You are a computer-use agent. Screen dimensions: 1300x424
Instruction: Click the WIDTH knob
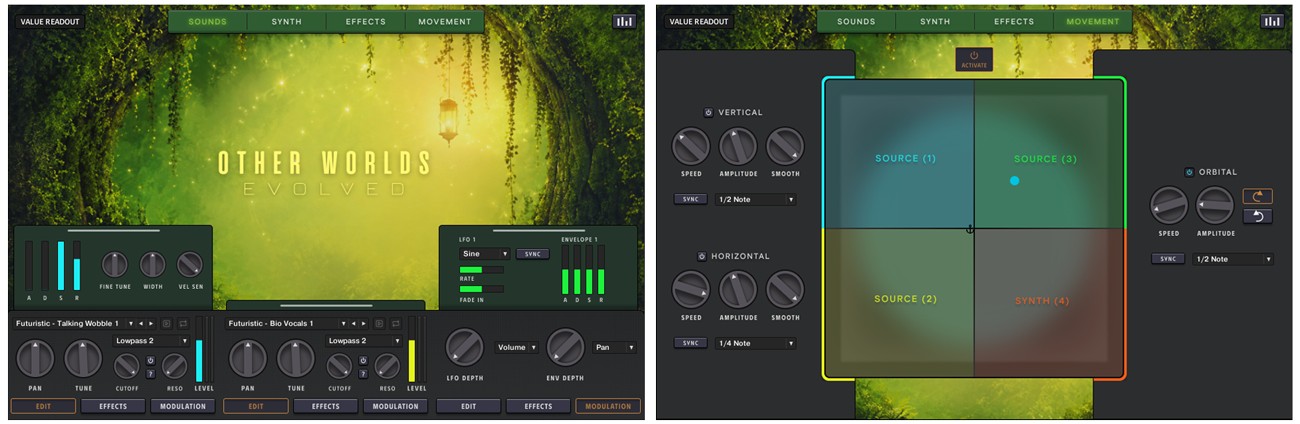tap(152, 265)
